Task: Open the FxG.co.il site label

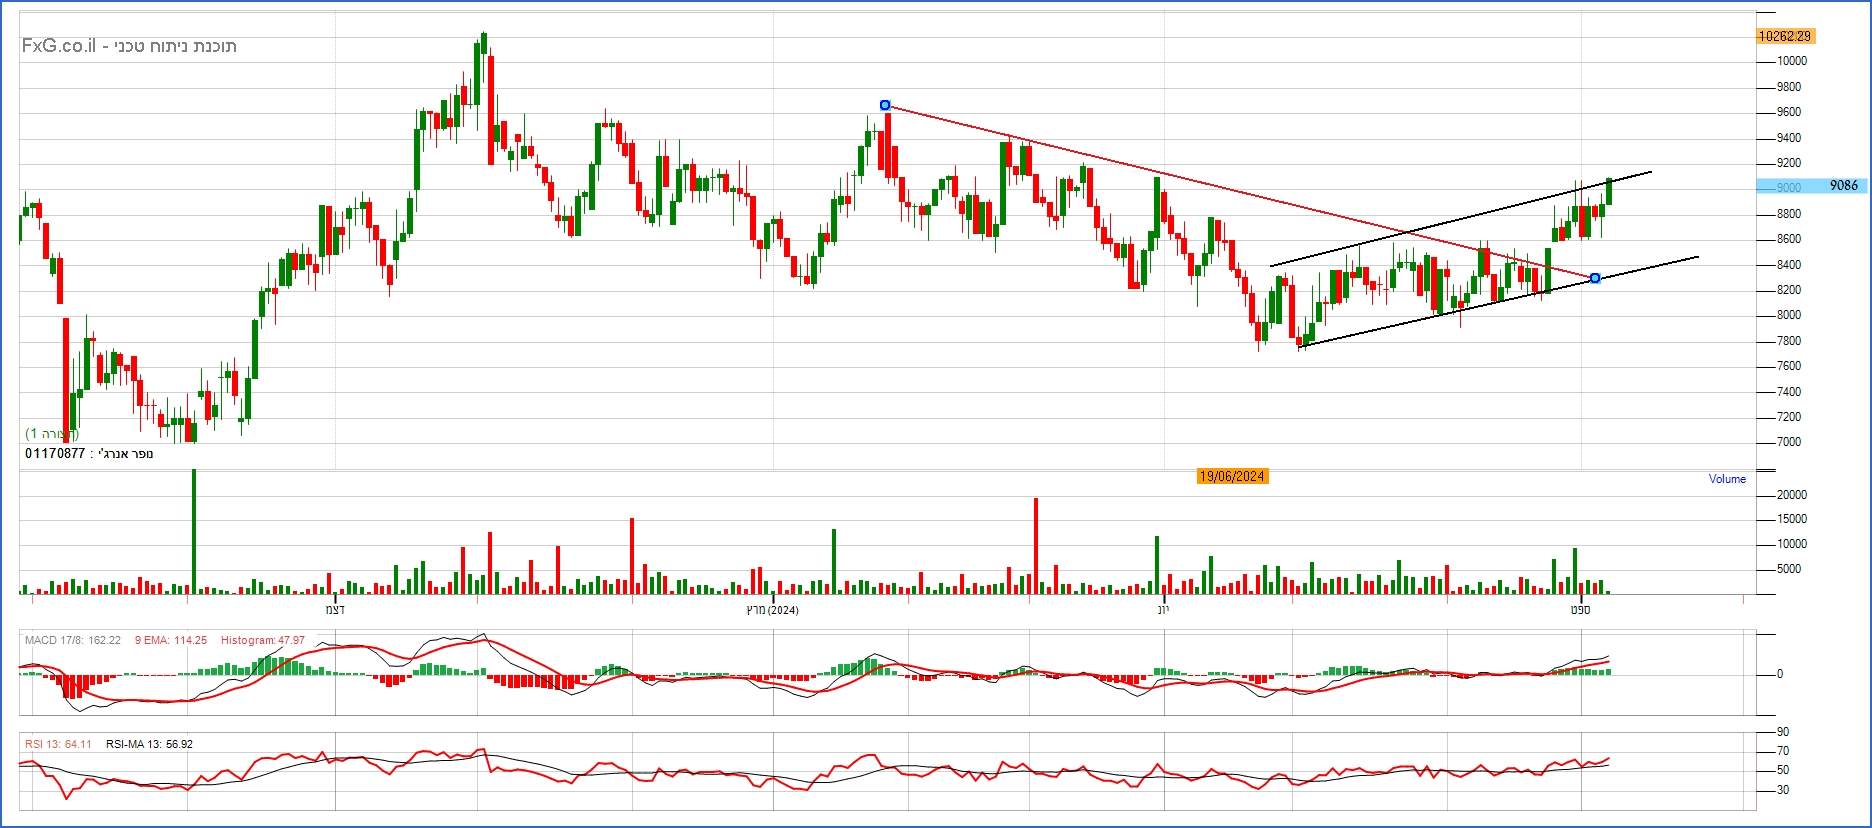Action: click(x=59, y=46)
